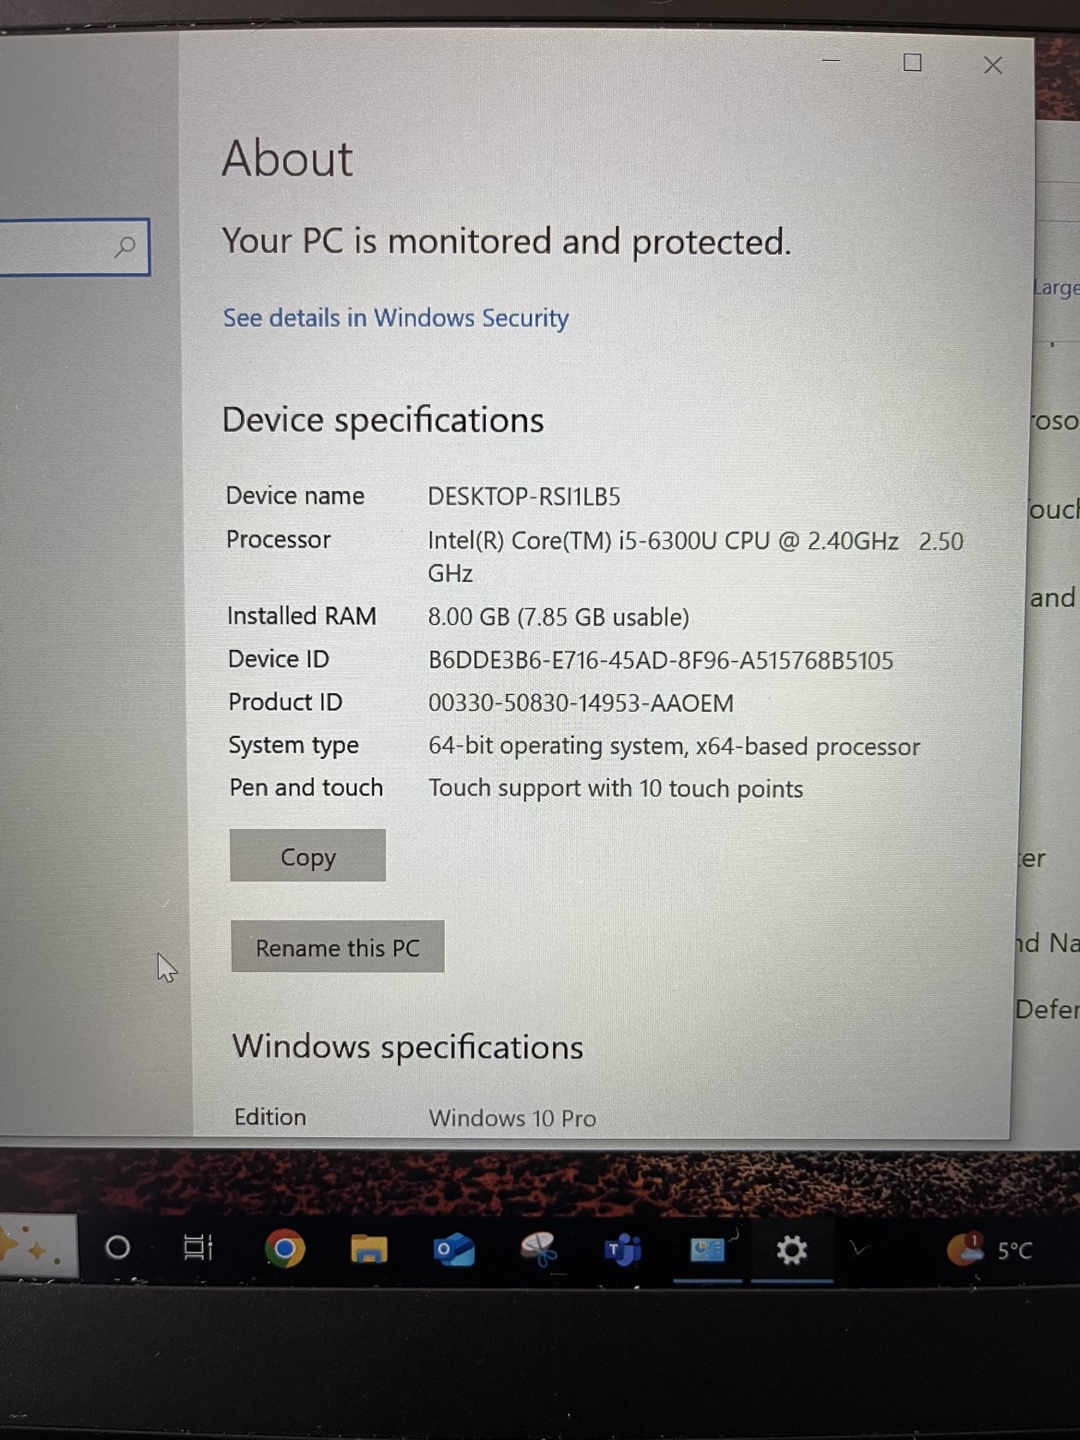This screenshot has height=1440, width=1080.
Task: Open Snipping Tool from the taskbar
Action: 538,1249
